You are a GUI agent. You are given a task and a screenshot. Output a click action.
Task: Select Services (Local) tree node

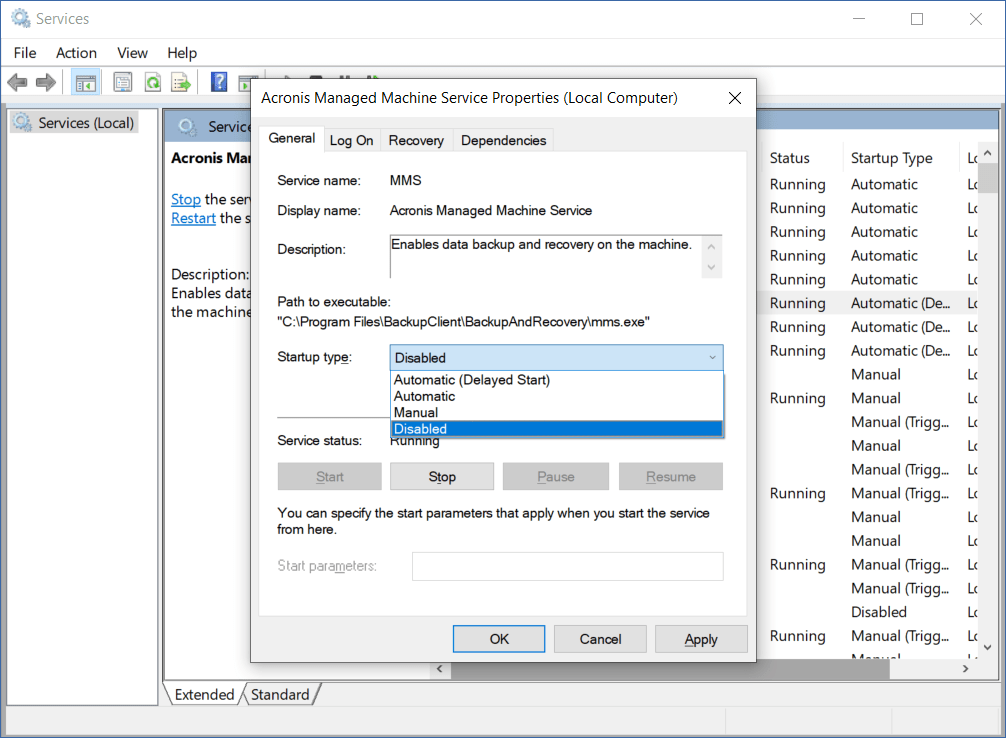pos(85,123)
